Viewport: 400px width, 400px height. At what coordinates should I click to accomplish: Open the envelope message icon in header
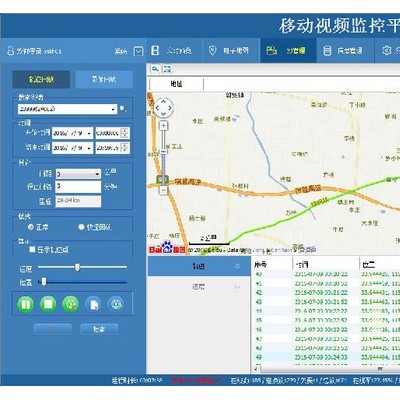pos(138,51)
